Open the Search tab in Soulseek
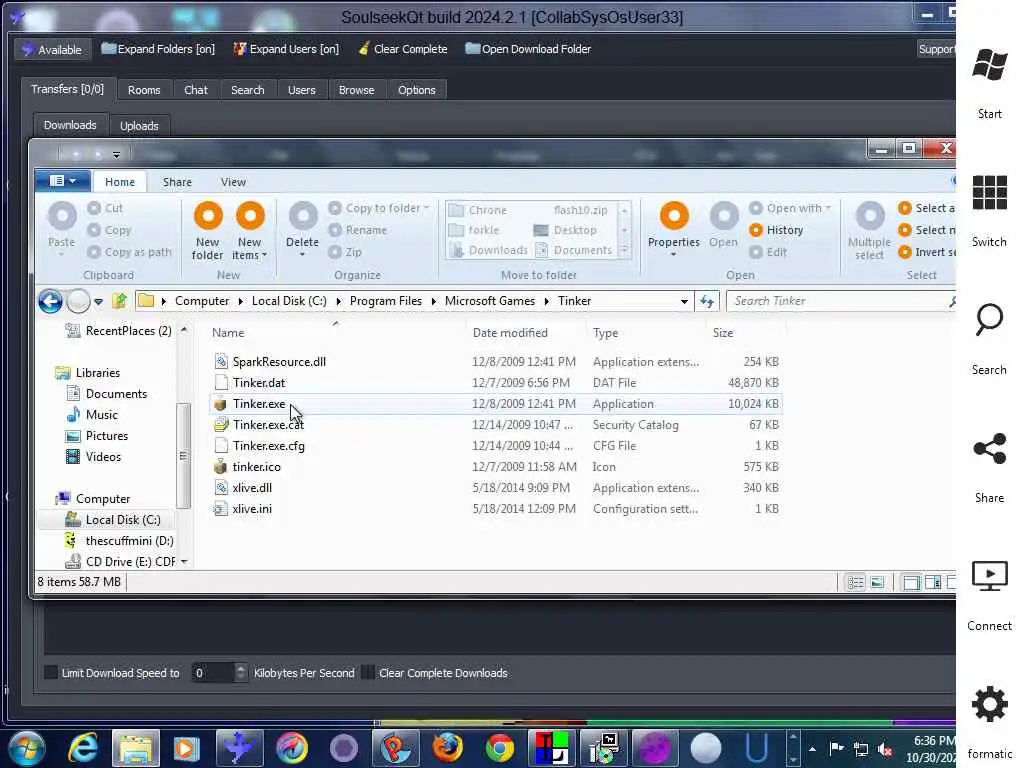 tap(248, 90)
